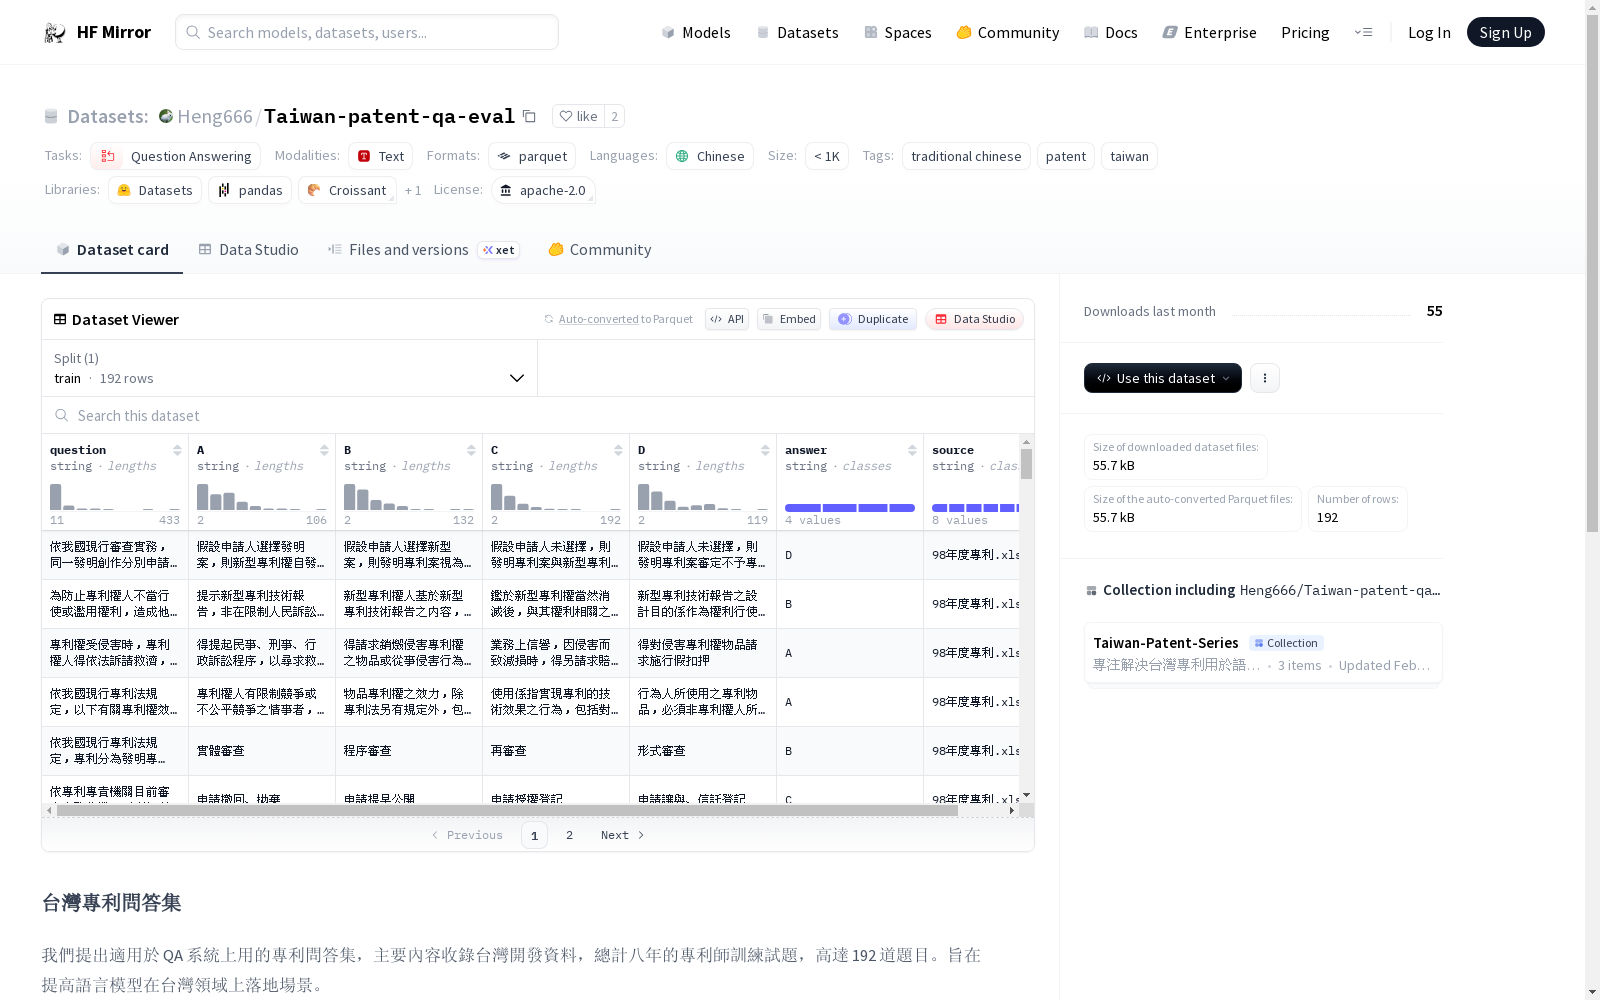This screenshot has width=1600, height=1000.
Task: Open the Heng666 user profile link
Action: pyautogui.click(x=214, y=116)
